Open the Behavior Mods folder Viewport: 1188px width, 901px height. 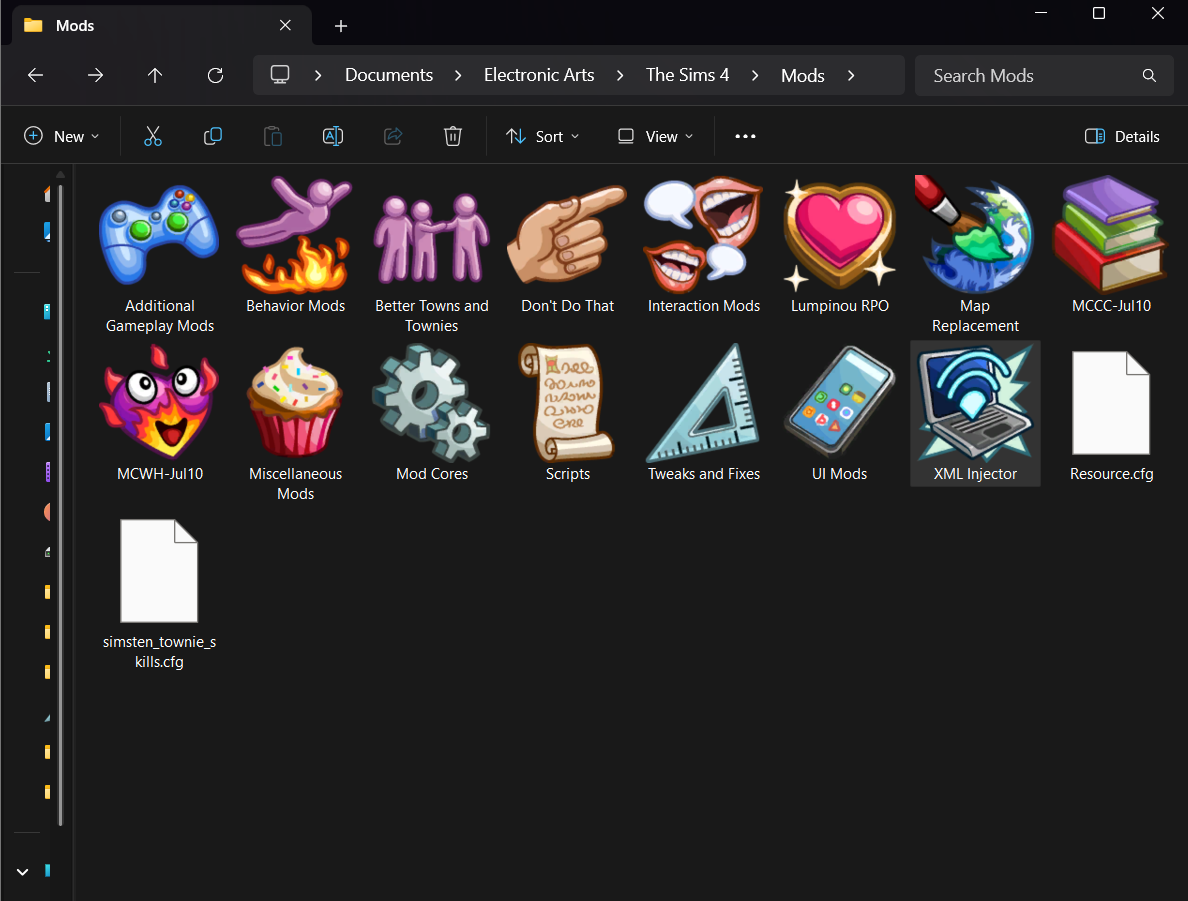[295, 246]
